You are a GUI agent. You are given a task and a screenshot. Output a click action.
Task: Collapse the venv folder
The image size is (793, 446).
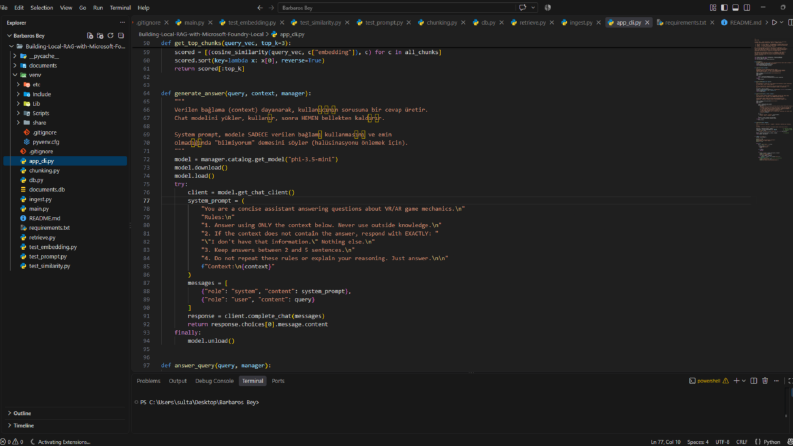15,75
